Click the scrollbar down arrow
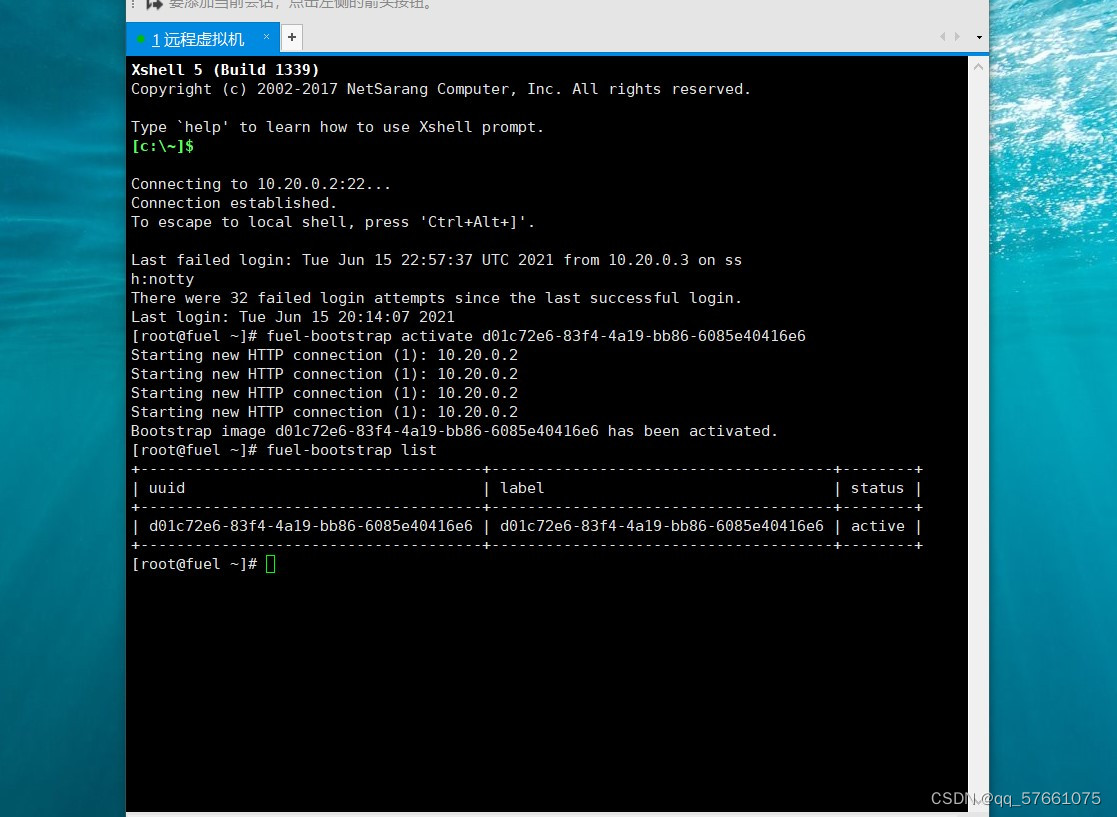Screen dimensions: 1117x817 [977, 810]
